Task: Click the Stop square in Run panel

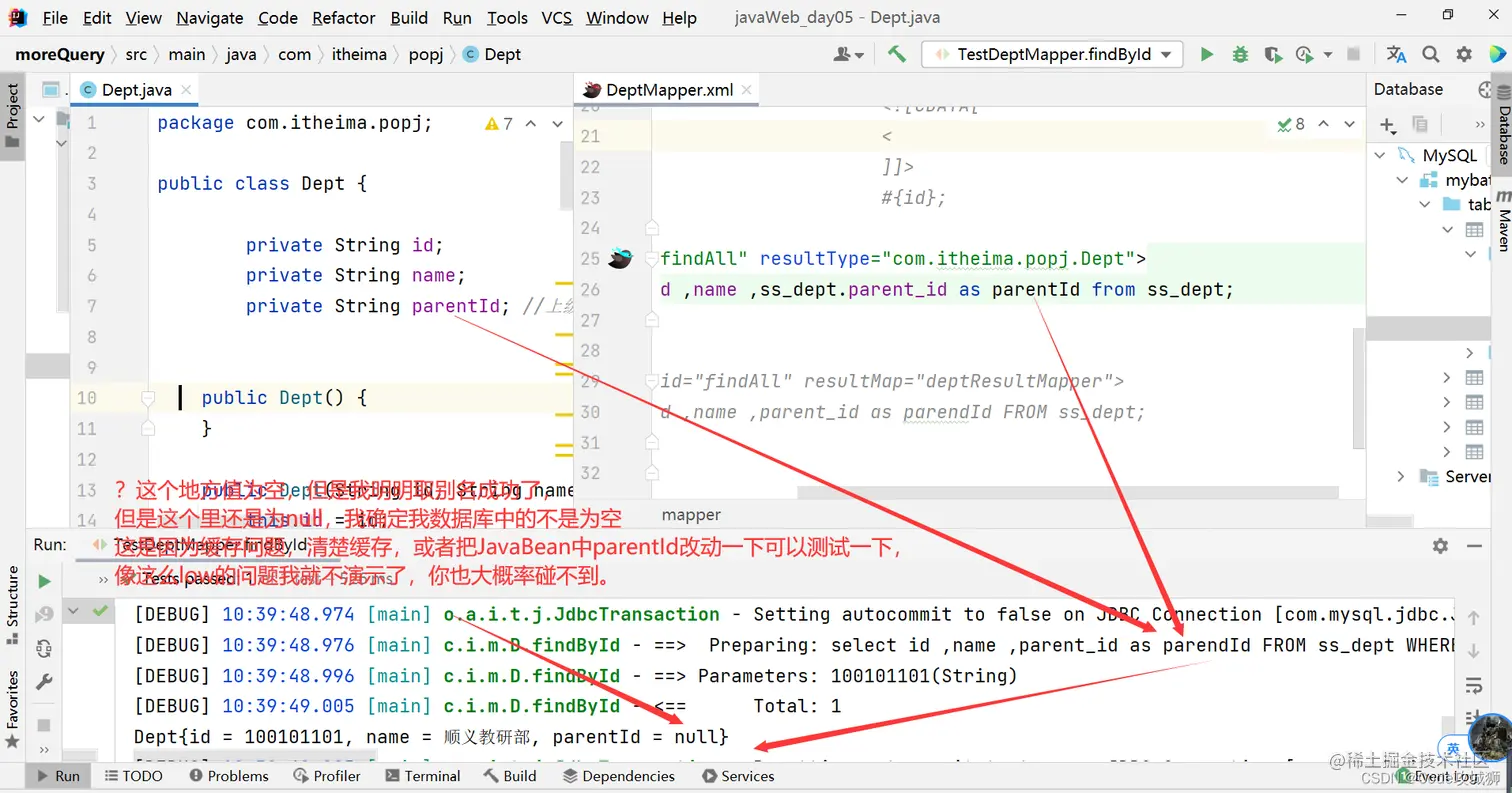Action: 44,724
